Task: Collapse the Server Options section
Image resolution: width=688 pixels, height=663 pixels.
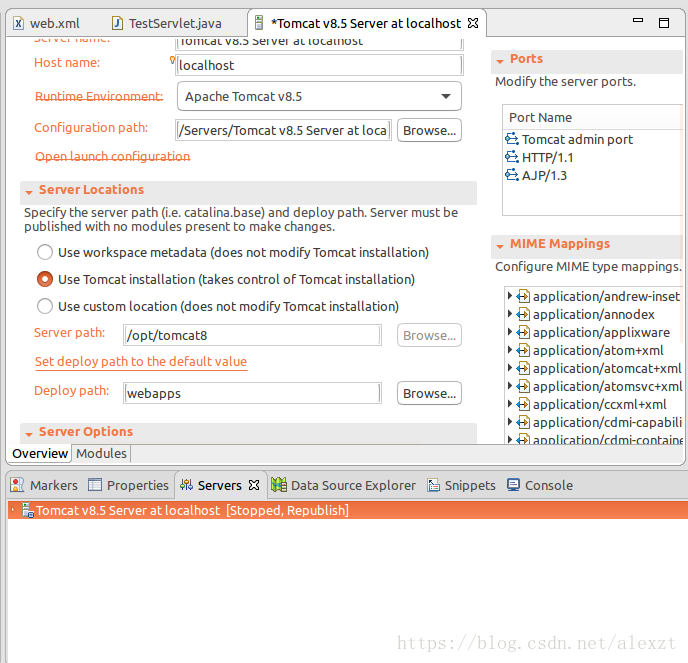Action: [29, 434]
